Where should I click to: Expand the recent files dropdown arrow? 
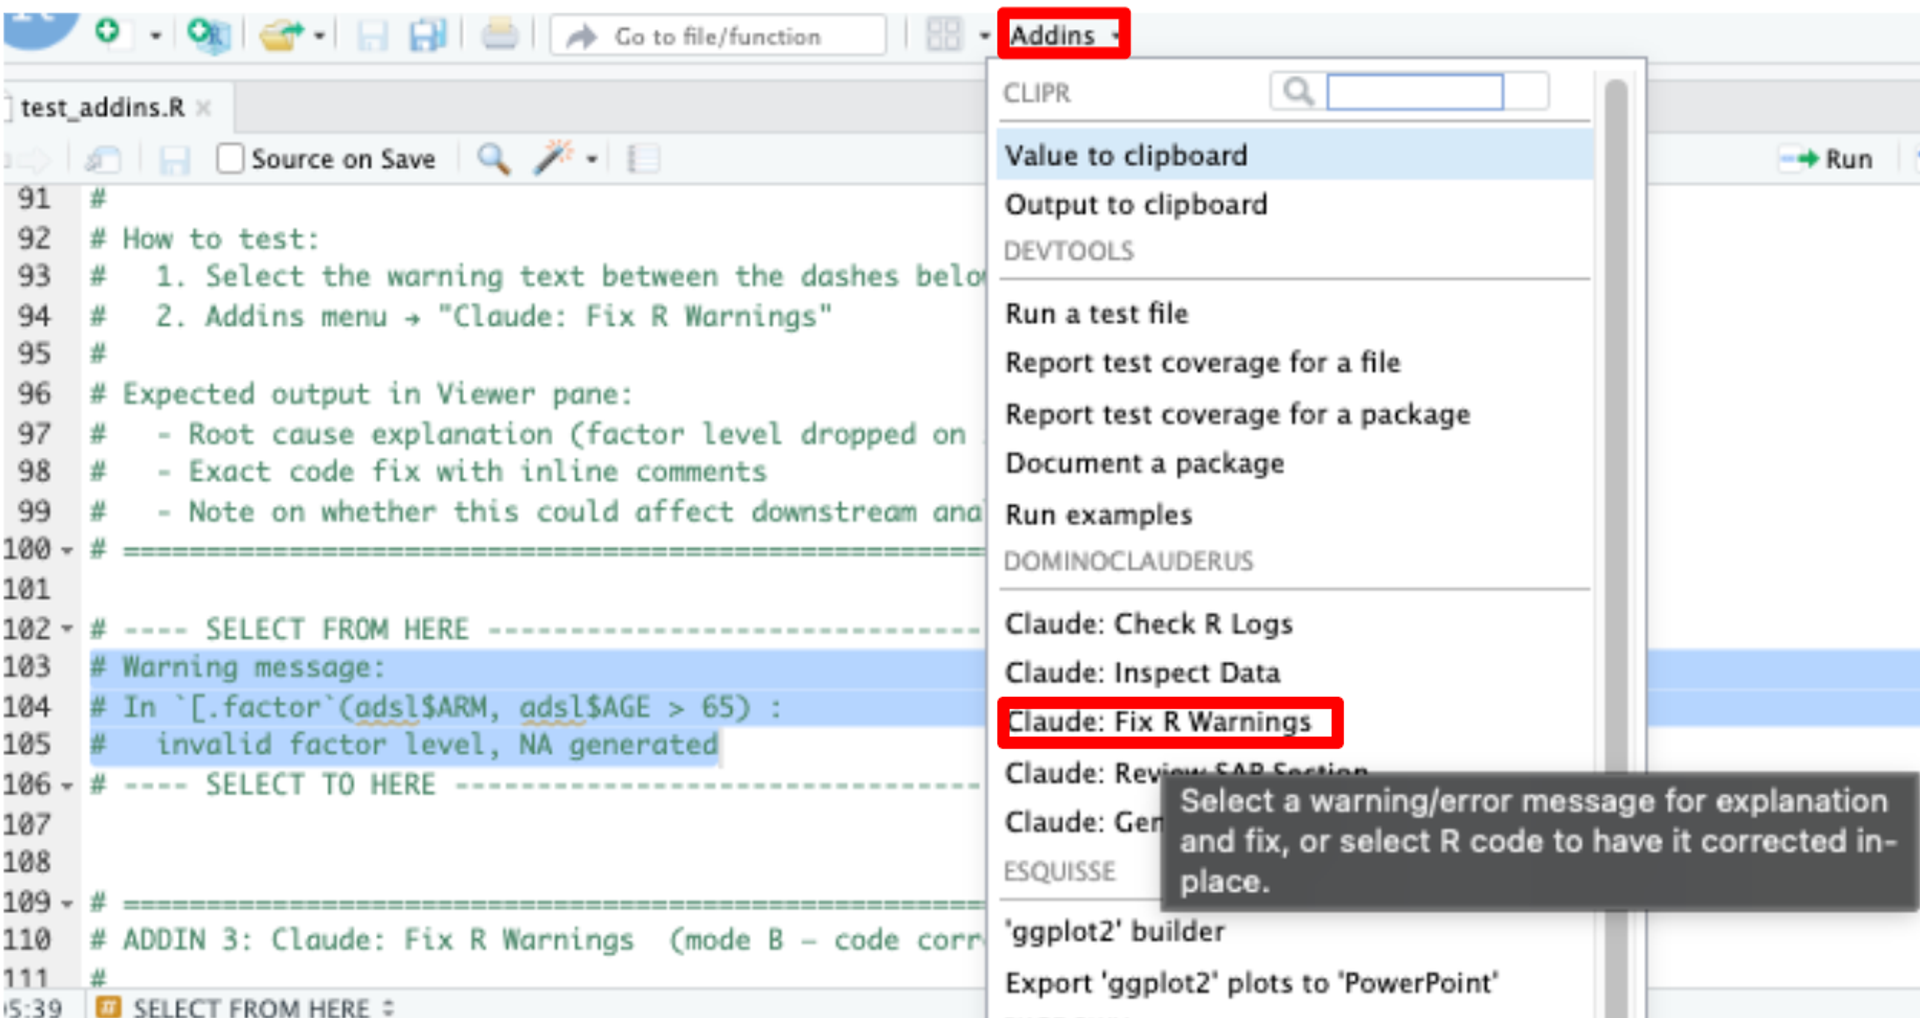click(x=320, y=36)
